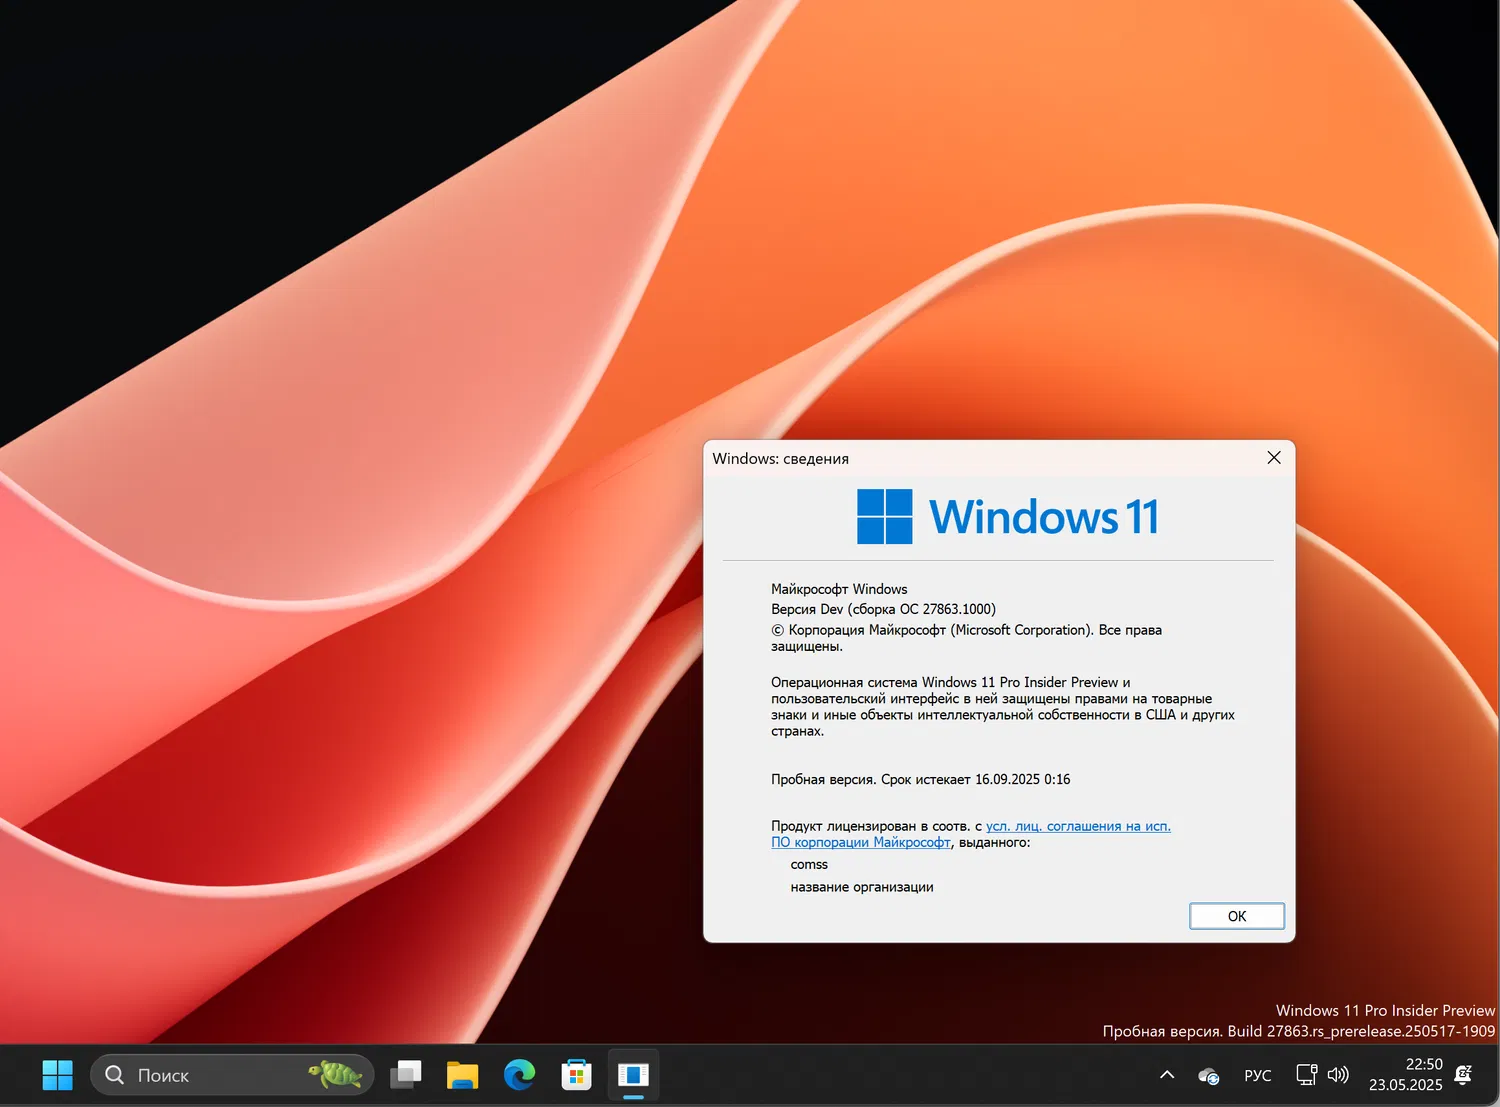The image size is (1500, 1107).
Task: Select the active winver window icon on taskbar
Action: click(x=633, y=1075)
